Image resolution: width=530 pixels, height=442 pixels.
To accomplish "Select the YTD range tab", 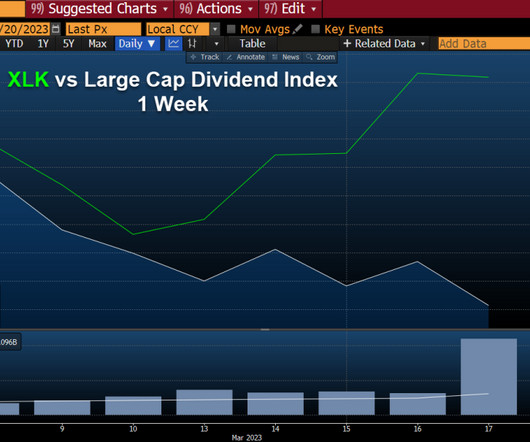I will click(x=14, y=44).
